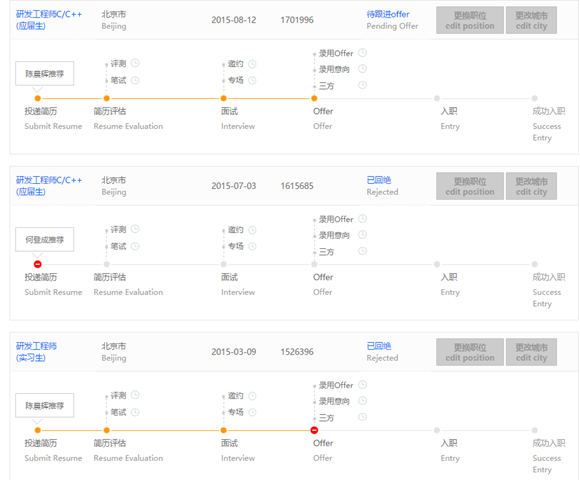Click application date 2015-07-03

click(x=234, y=186)
